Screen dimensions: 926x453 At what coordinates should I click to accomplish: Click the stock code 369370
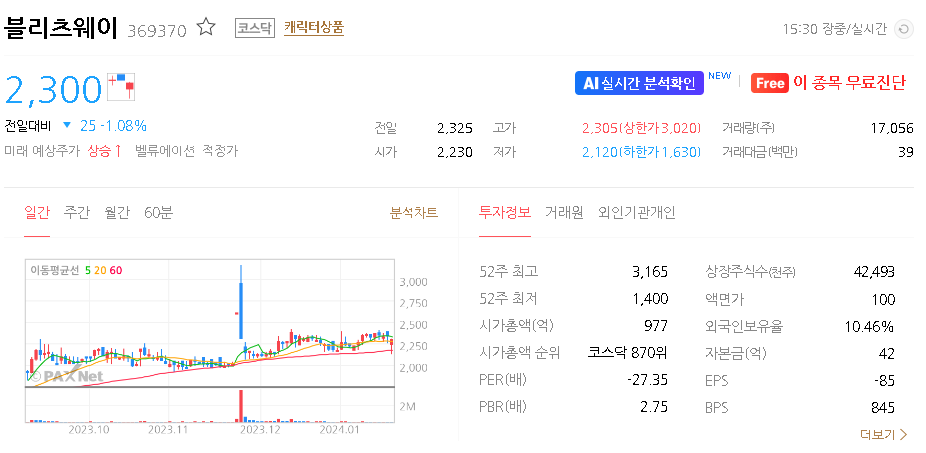click(x=157, y=30)
